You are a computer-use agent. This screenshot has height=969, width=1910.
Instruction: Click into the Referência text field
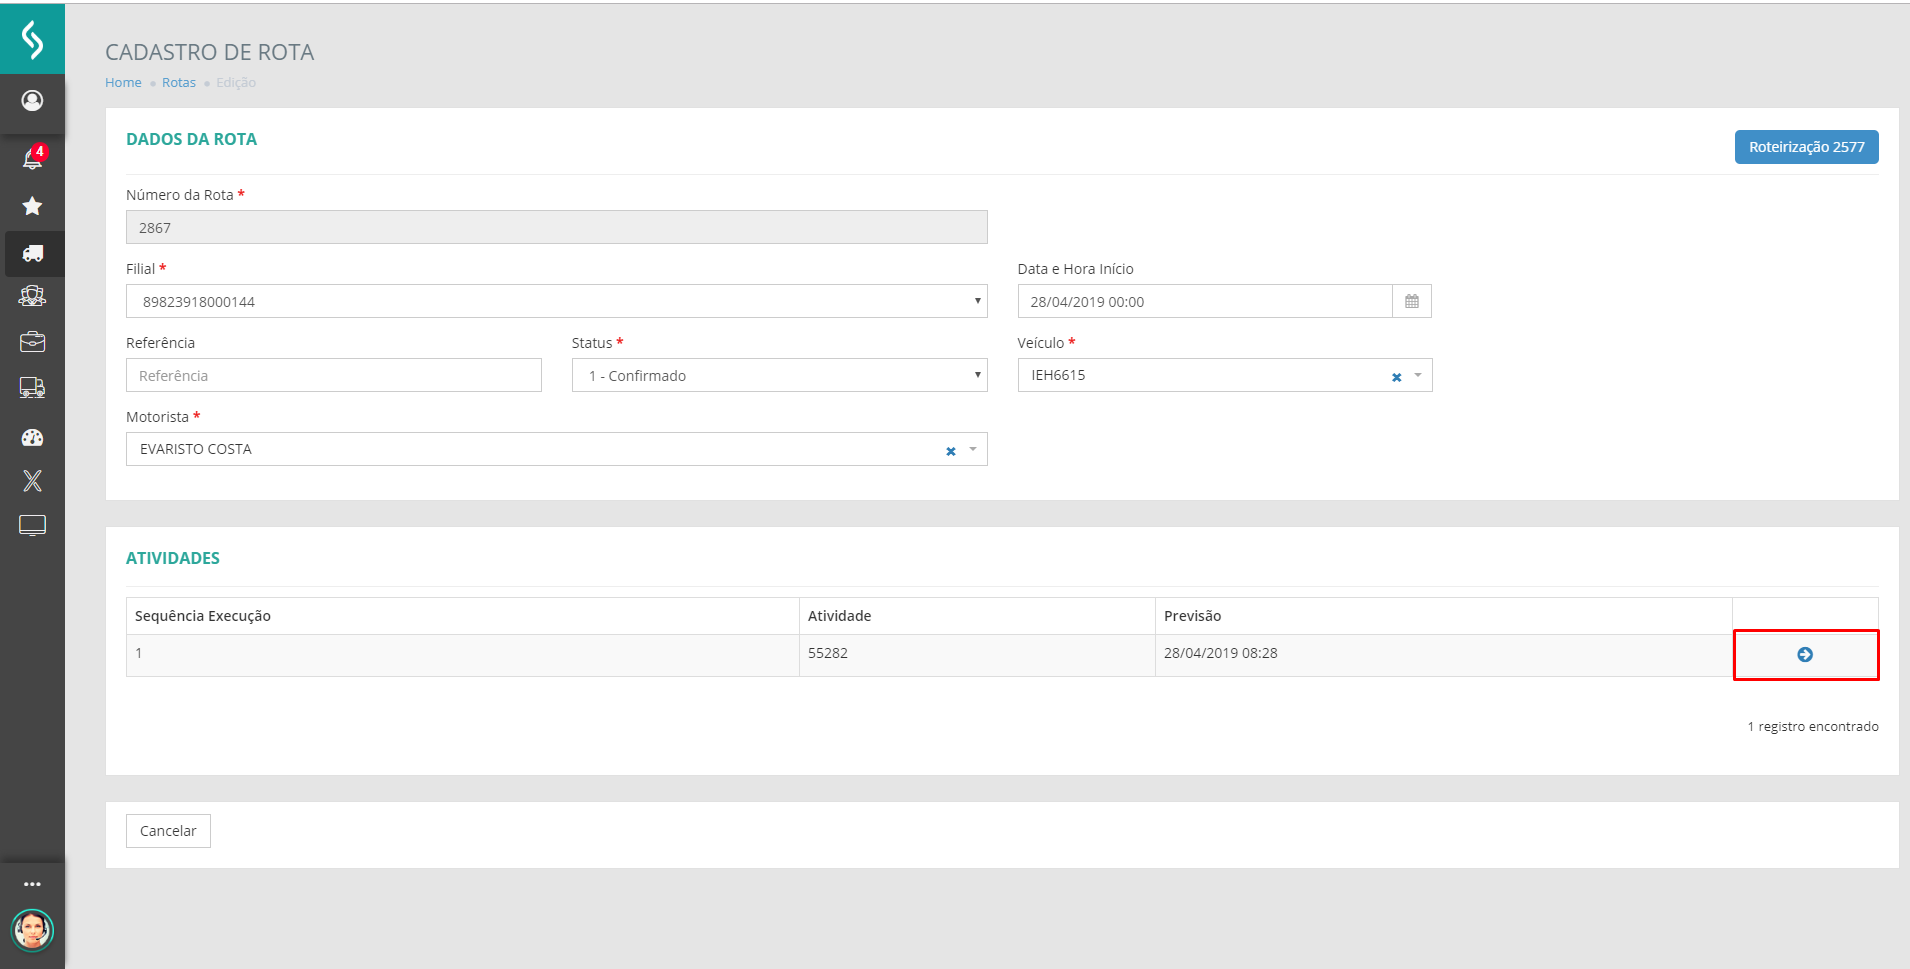[333, 376]
